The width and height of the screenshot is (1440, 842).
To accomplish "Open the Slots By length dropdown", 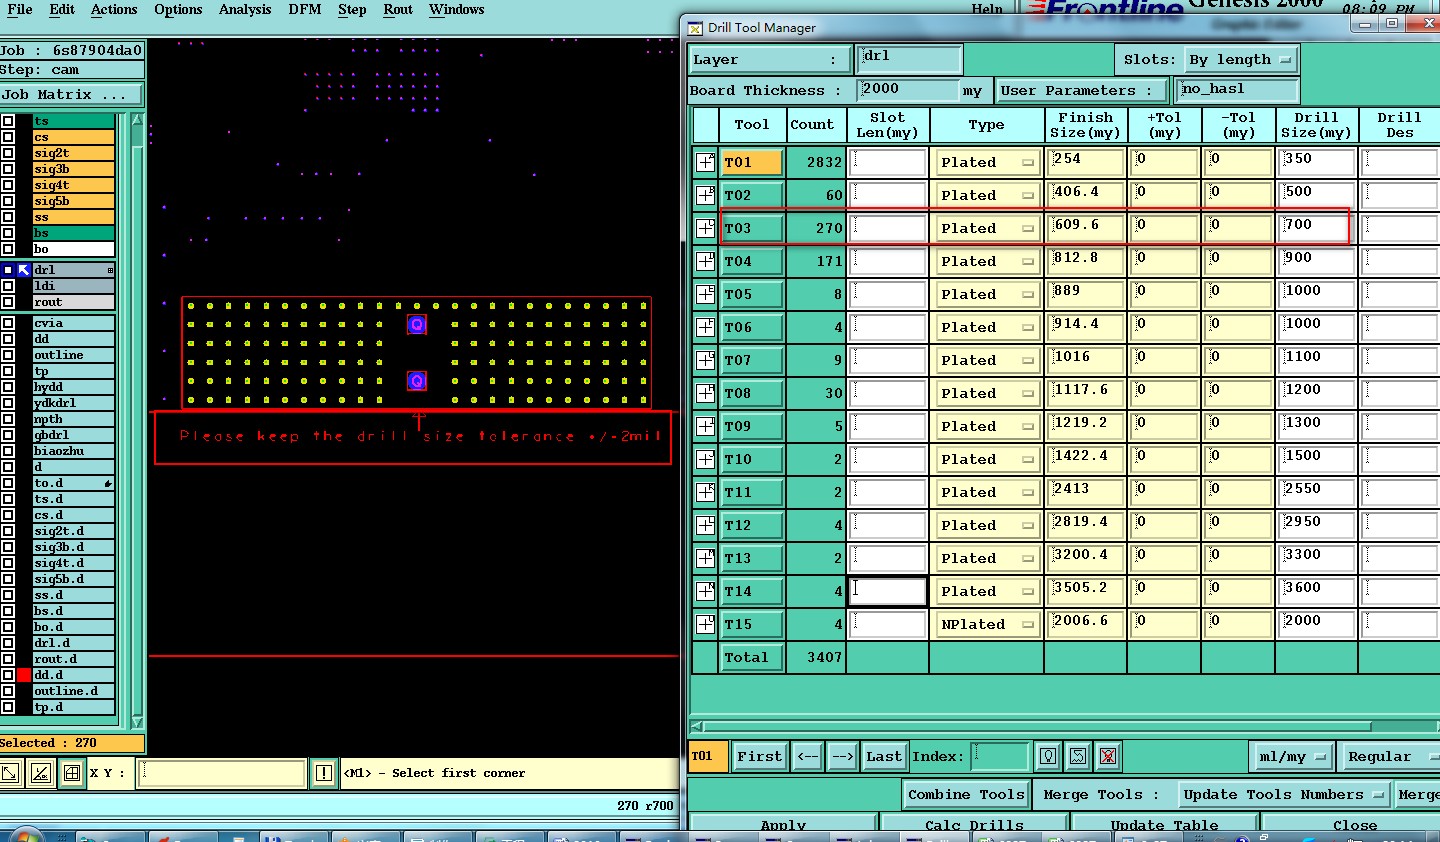I will click(1240, 60).
